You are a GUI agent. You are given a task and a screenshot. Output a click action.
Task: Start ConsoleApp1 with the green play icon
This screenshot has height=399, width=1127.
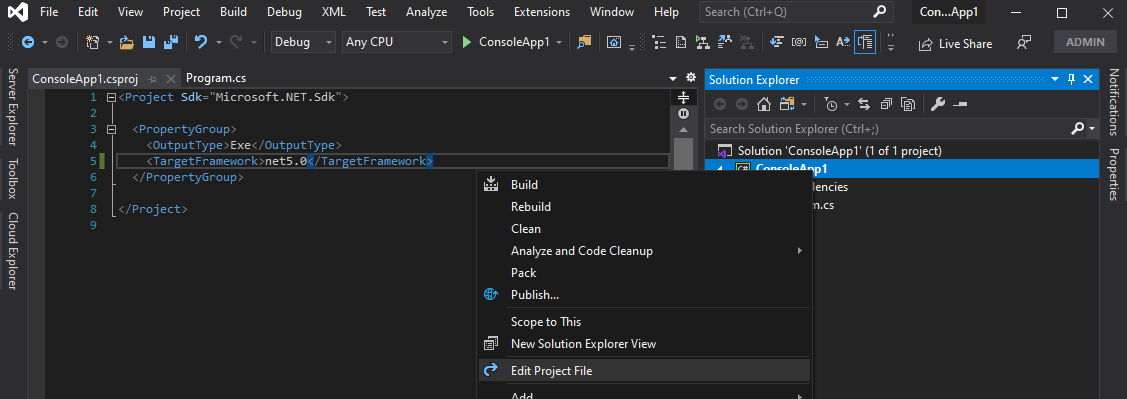point(466,42)
